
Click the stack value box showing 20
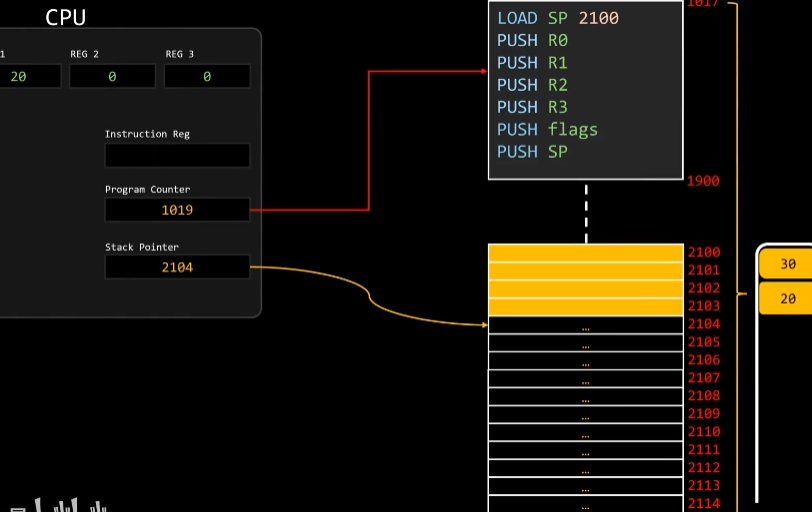[x=786, y=299]
